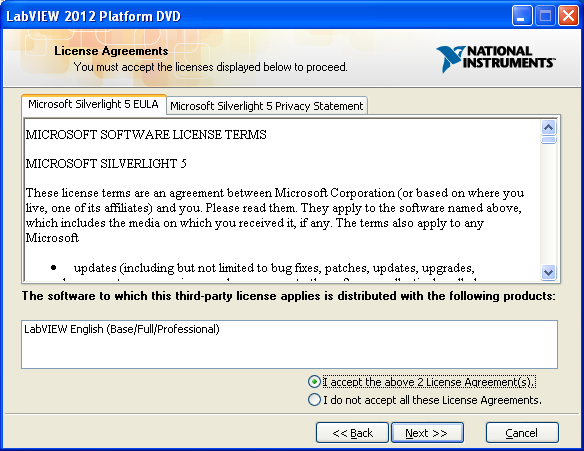Close the LabVIEW installer window
The width and height of the screenshot is (584, 451).
pyautogui.click(x=568, y=16)
